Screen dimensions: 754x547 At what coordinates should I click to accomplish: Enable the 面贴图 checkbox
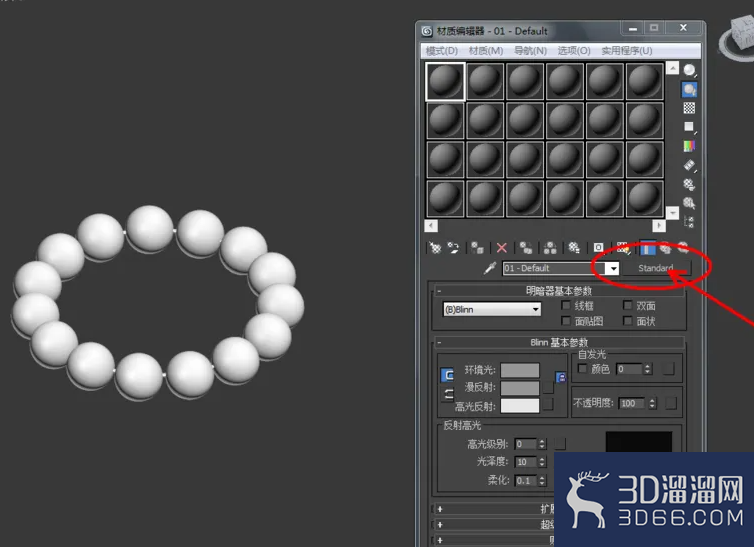pos(566,321)
